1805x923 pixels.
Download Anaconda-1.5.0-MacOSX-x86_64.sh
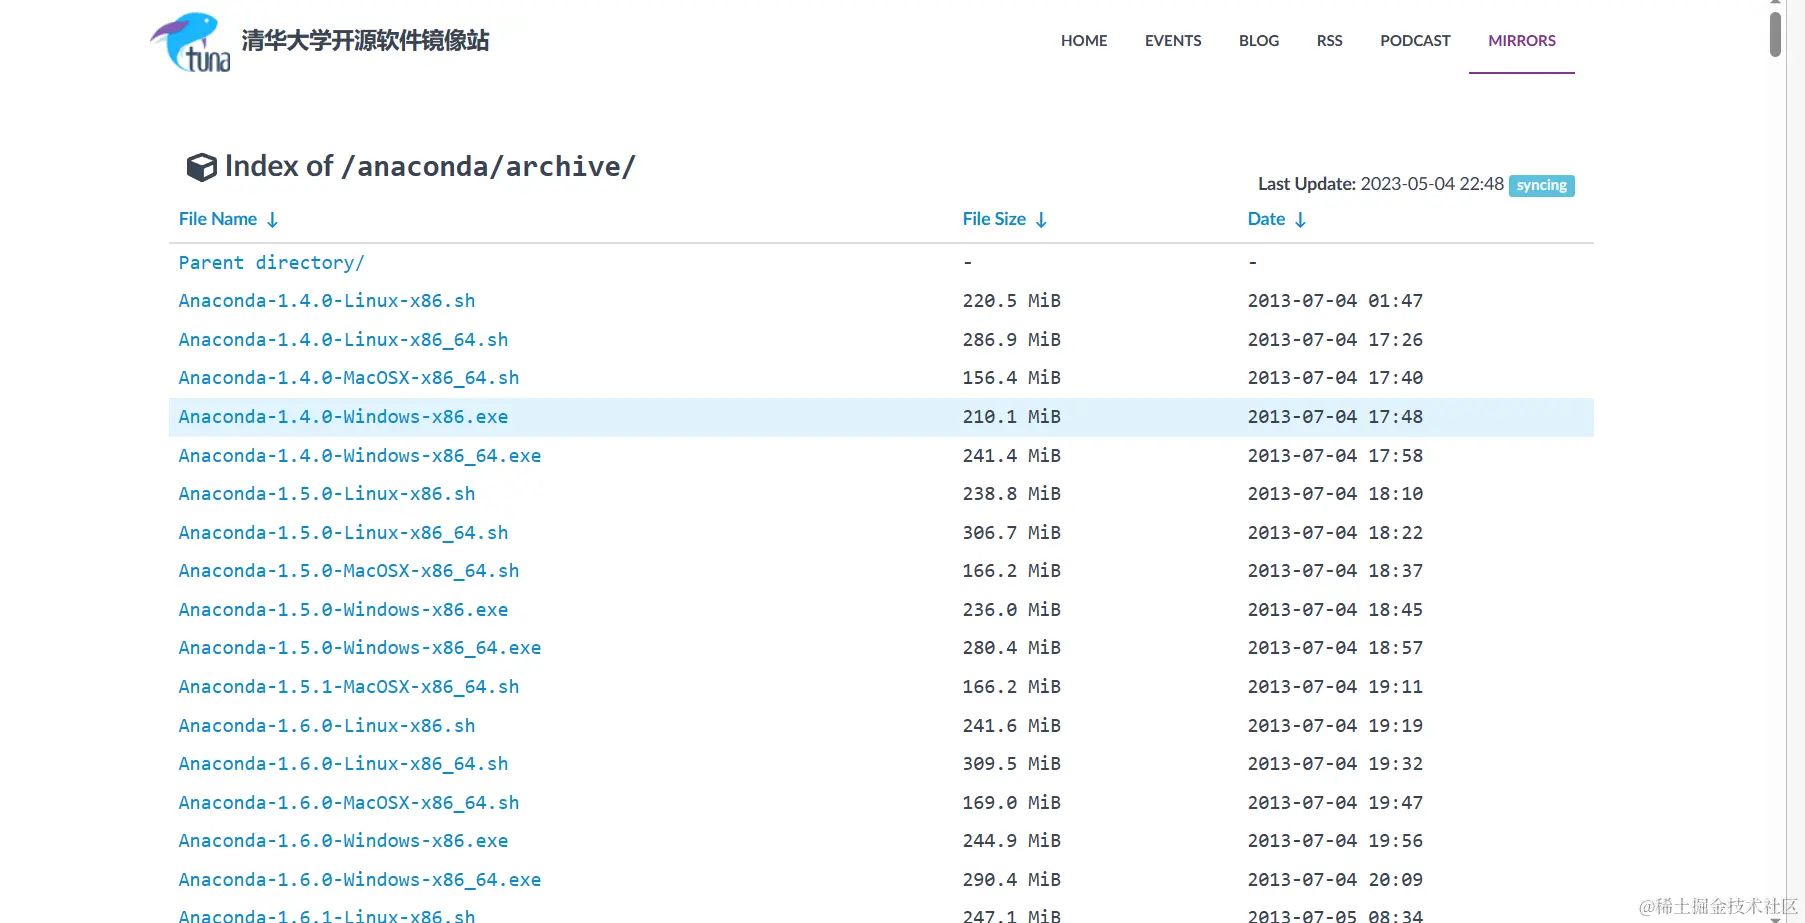[349, 571]
